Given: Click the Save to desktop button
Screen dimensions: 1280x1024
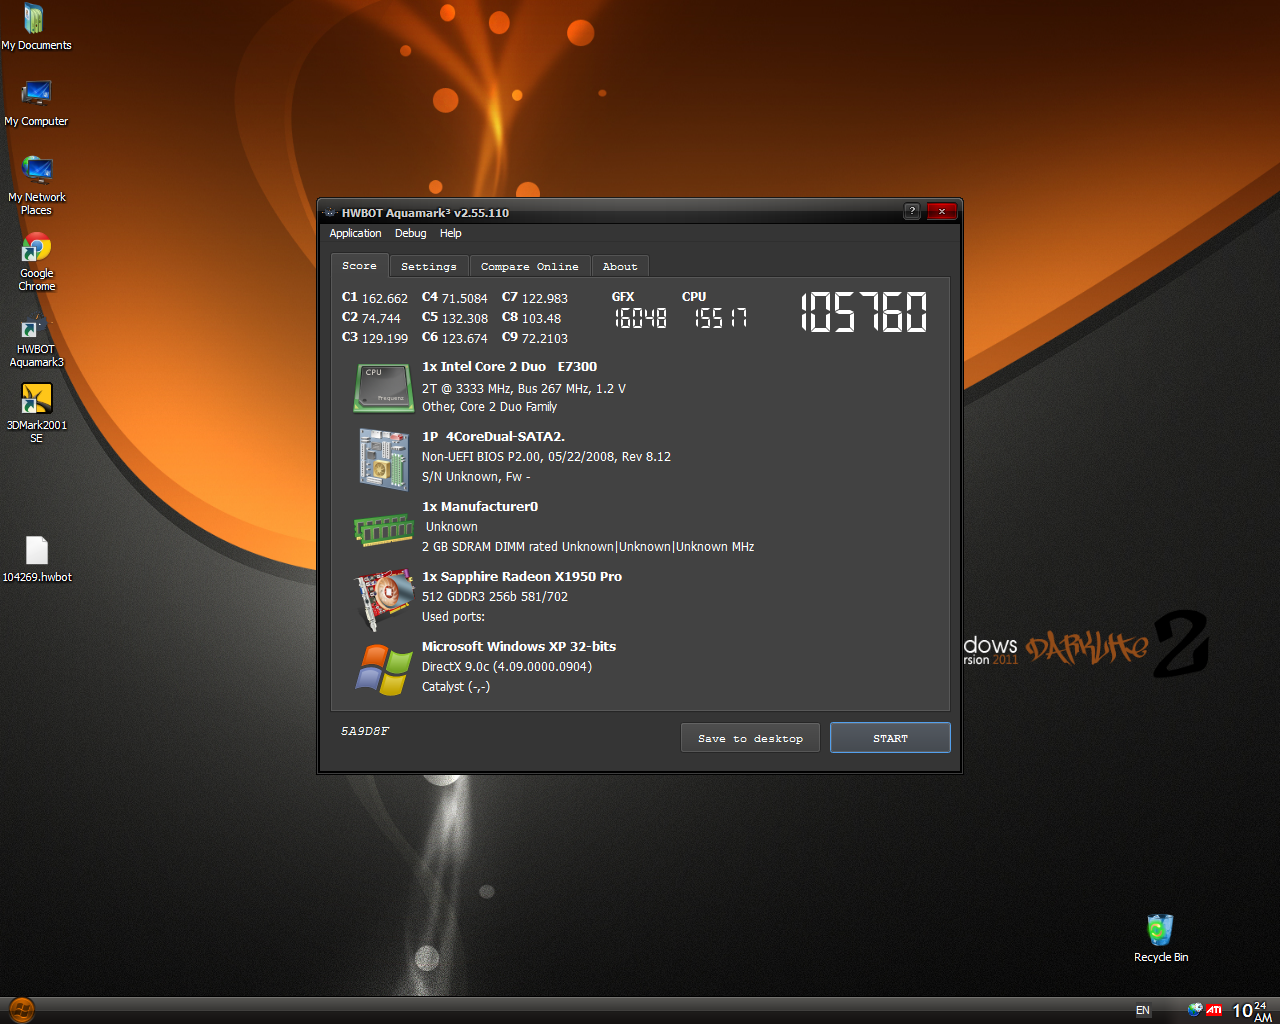Looking at the screenshot, I should point(751,738).
